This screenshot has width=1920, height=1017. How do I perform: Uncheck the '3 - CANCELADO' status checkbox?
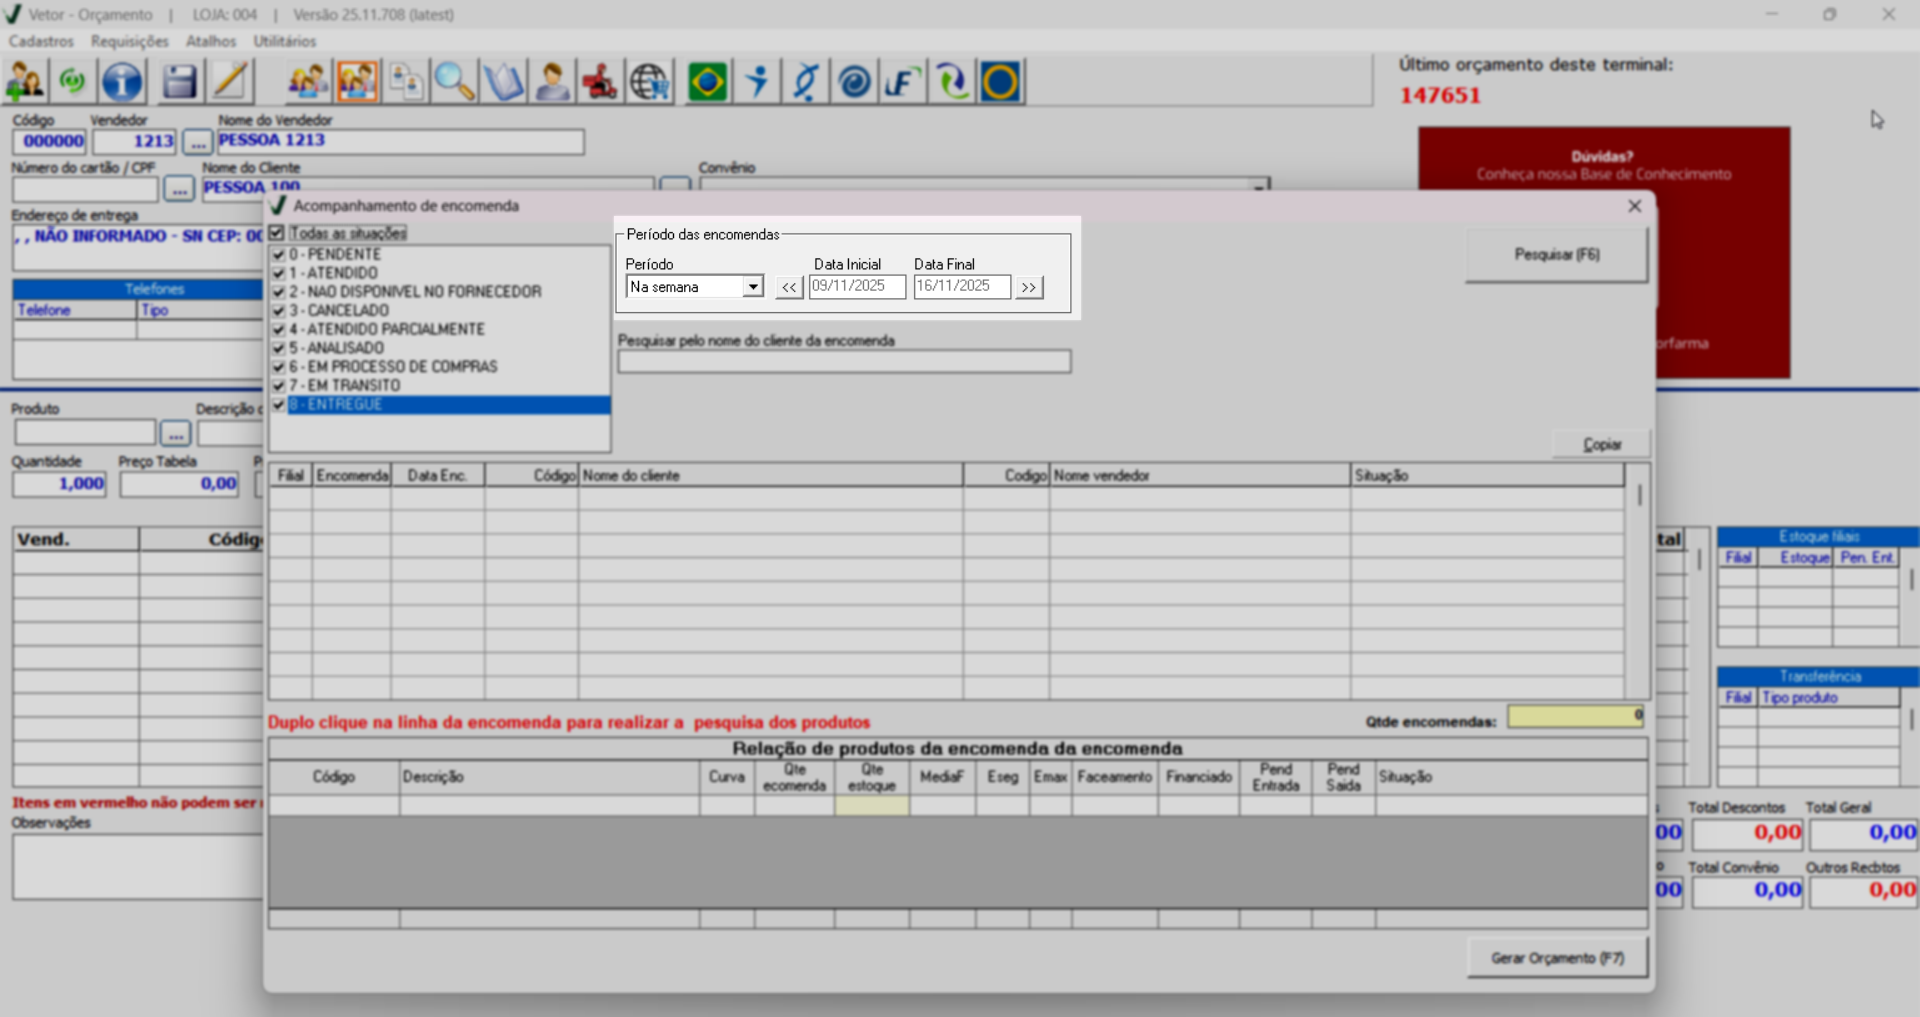[x=279, y=311]
